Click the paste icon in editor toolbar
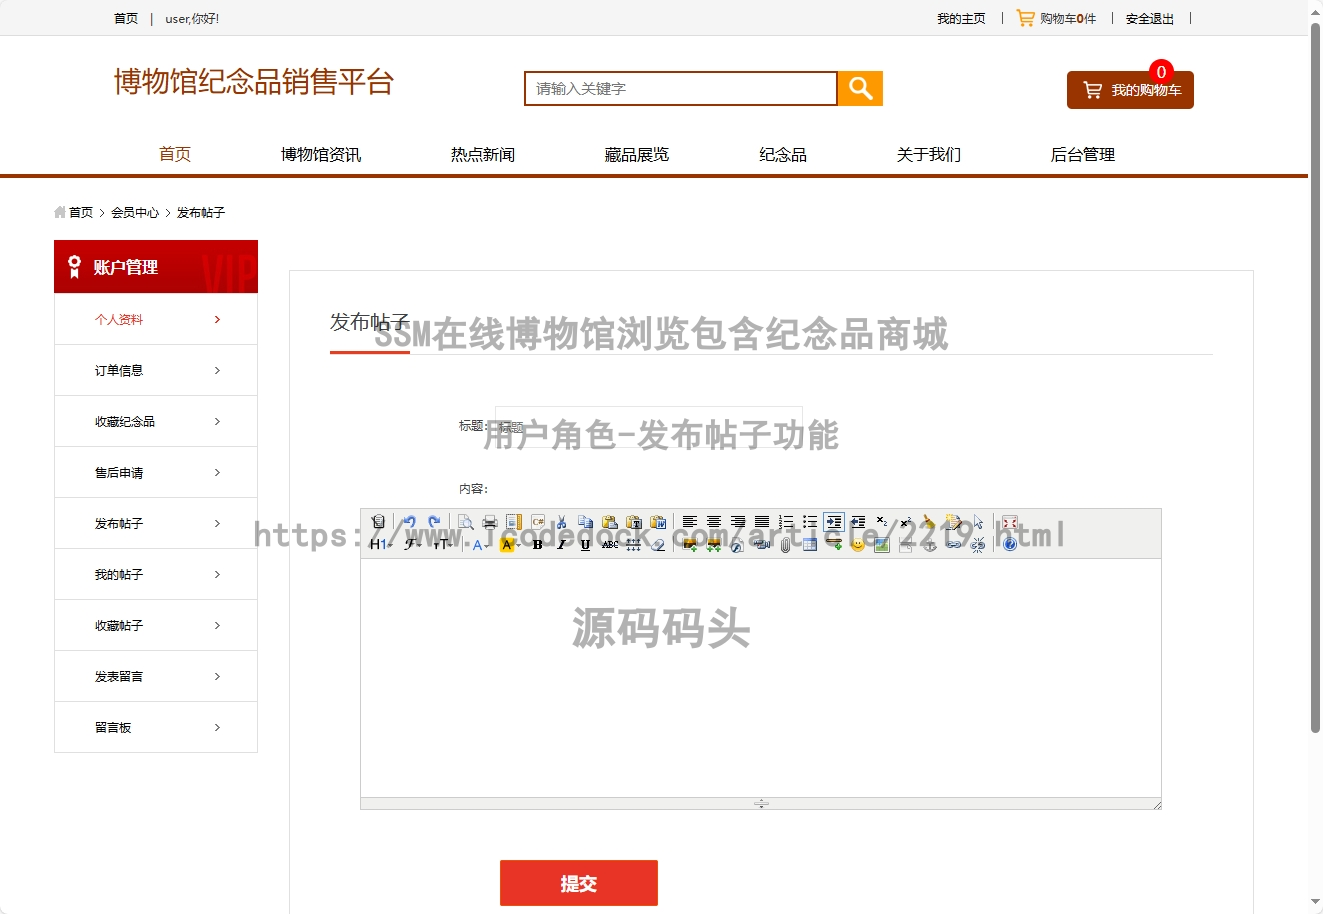This screenshot has height=914, width=1323. click(609, 522)
